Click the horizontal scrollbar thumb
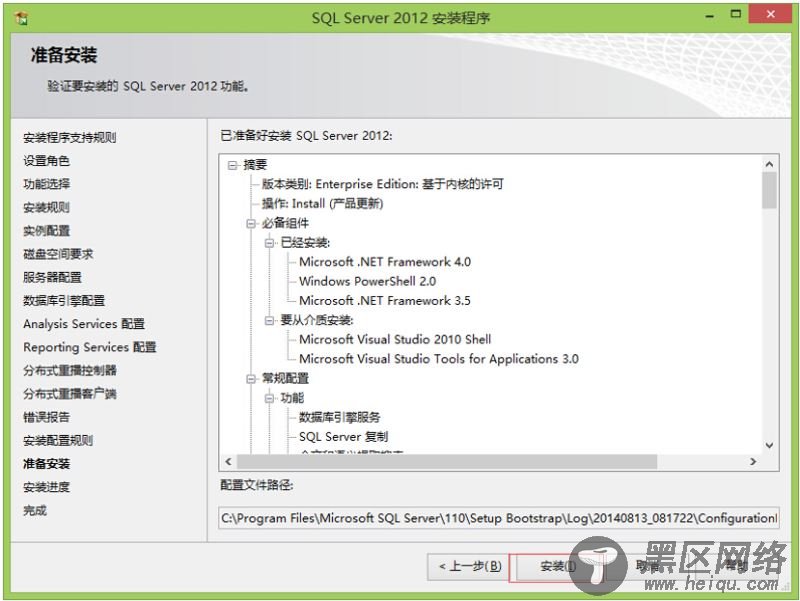The image size is (800, 601). 447,461
